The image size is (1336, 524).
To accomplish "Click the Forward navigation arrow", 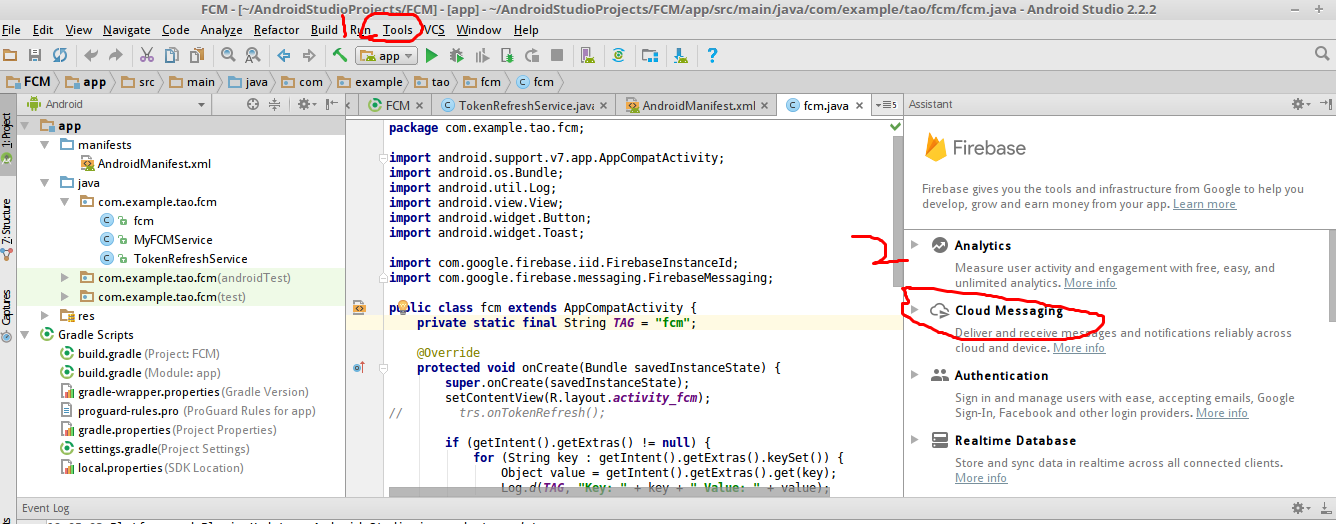I will [308, 55].
